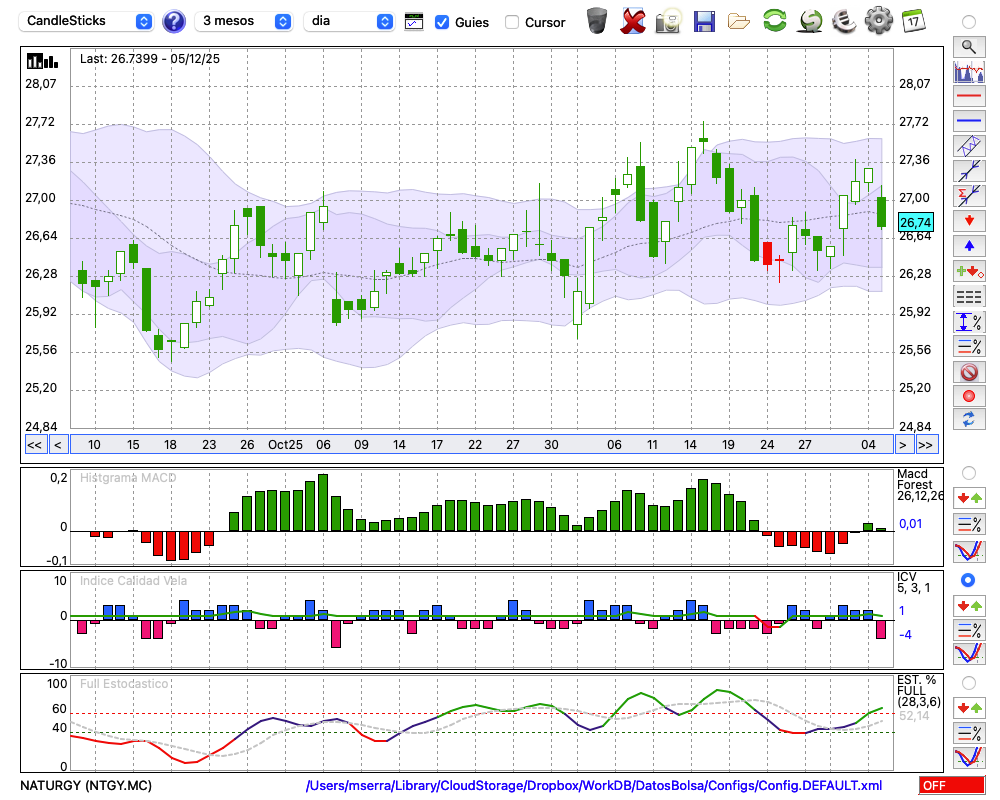1000x800 pixels.
Task: Open the Config.DEFAULT.xml file path link
Action: tap(594, 786)
